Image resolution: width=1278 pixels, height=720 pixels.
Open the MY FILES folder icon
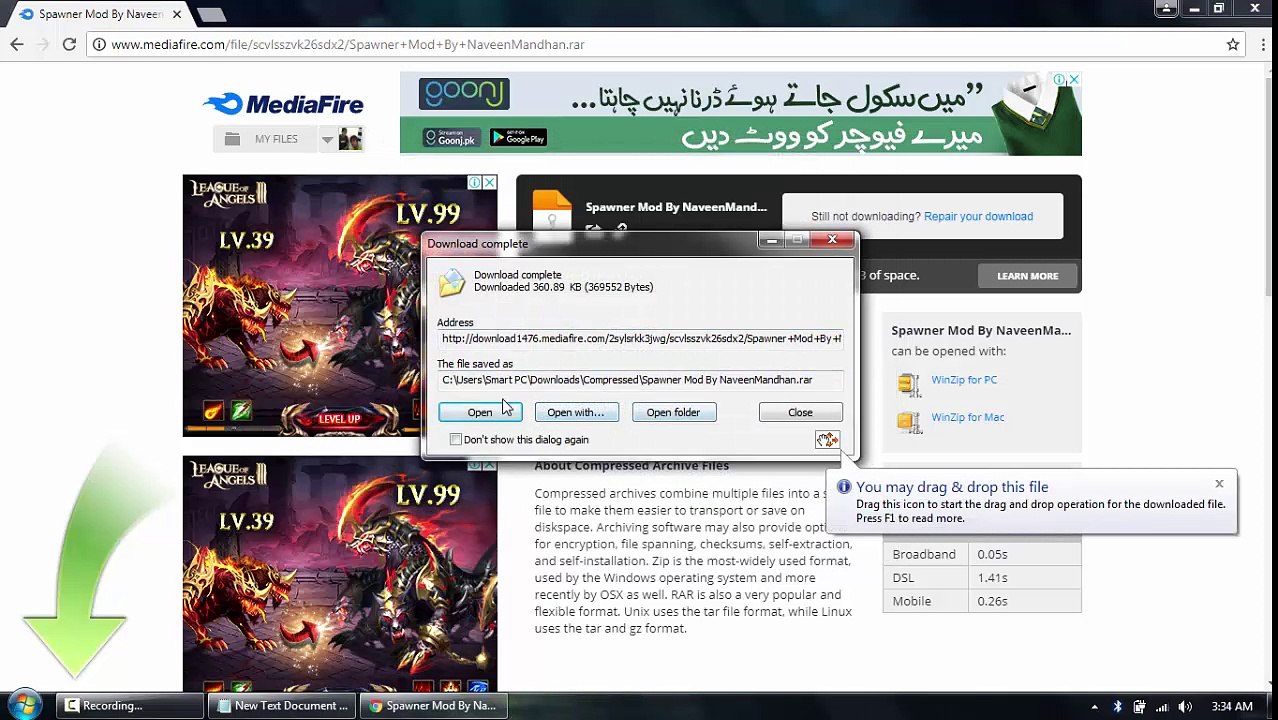pos(232,139)
